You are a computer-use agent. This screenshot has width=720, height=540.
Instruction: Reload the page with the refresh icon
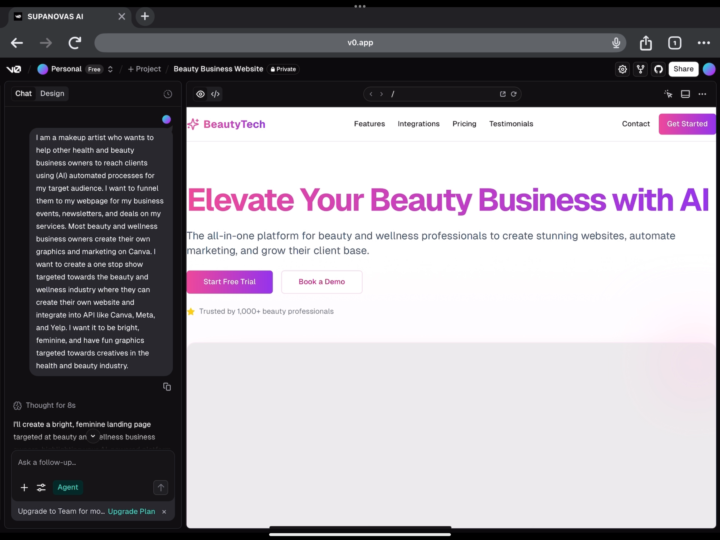[75, 43]
